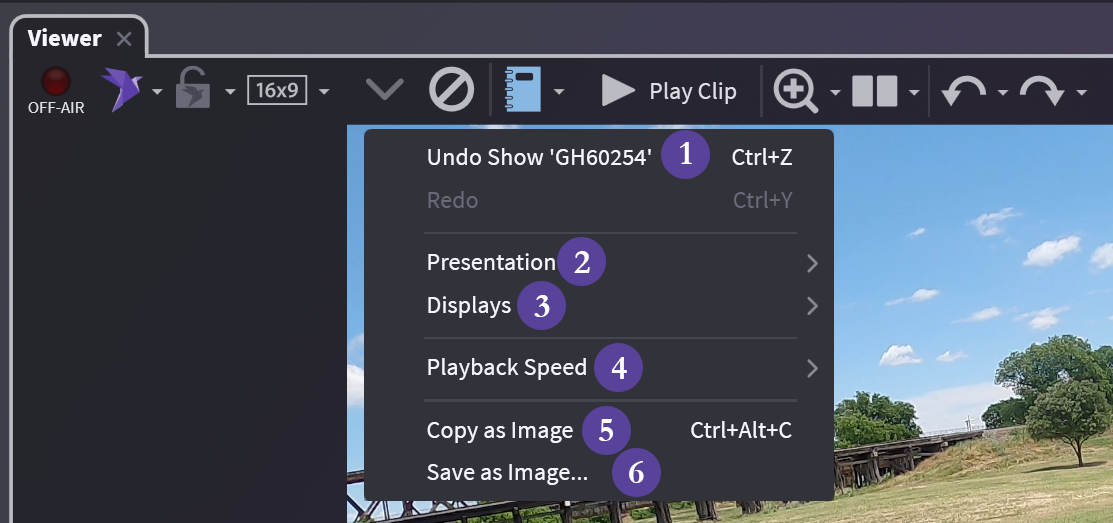Screen dimensions: 1113x523
Task: Click the split-pane layout icon
Action: point(875,91)
